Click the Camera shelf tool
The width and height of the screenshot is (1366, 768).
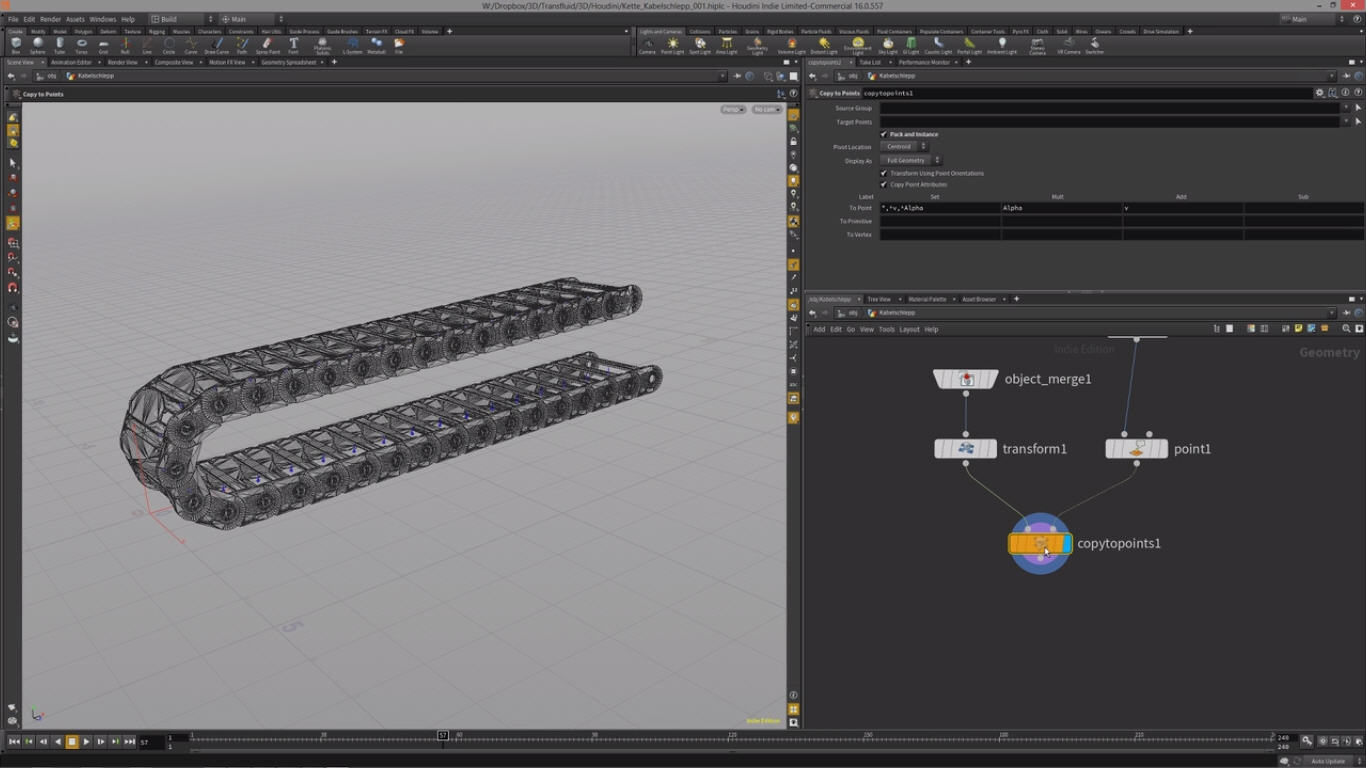pyautogui.click(x=647, y=45)
